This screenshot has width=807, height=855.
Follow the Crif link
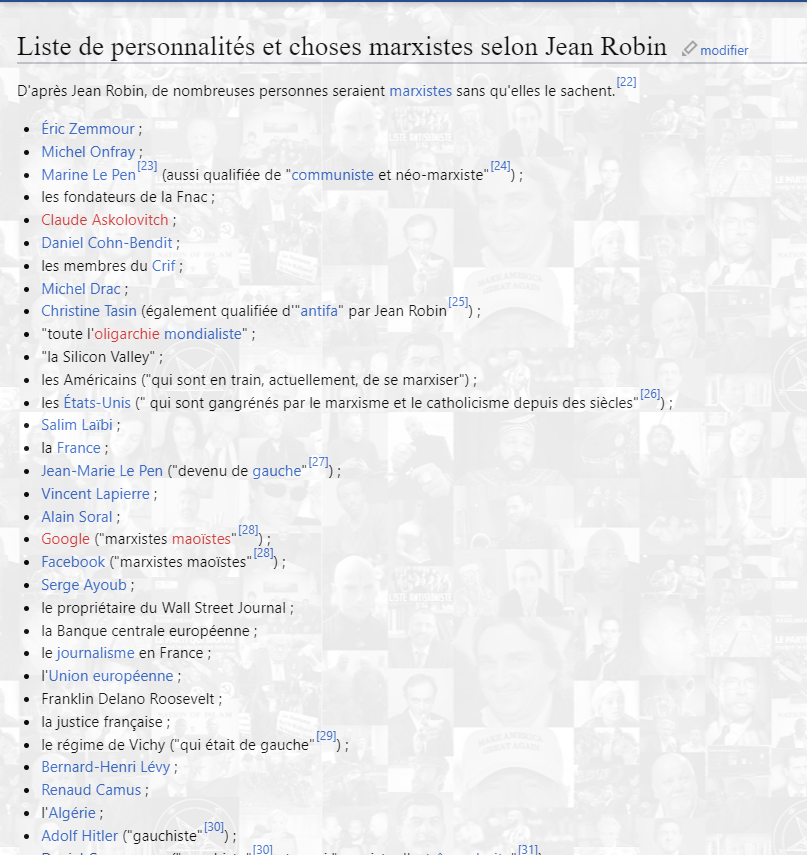tap(164, 266)
